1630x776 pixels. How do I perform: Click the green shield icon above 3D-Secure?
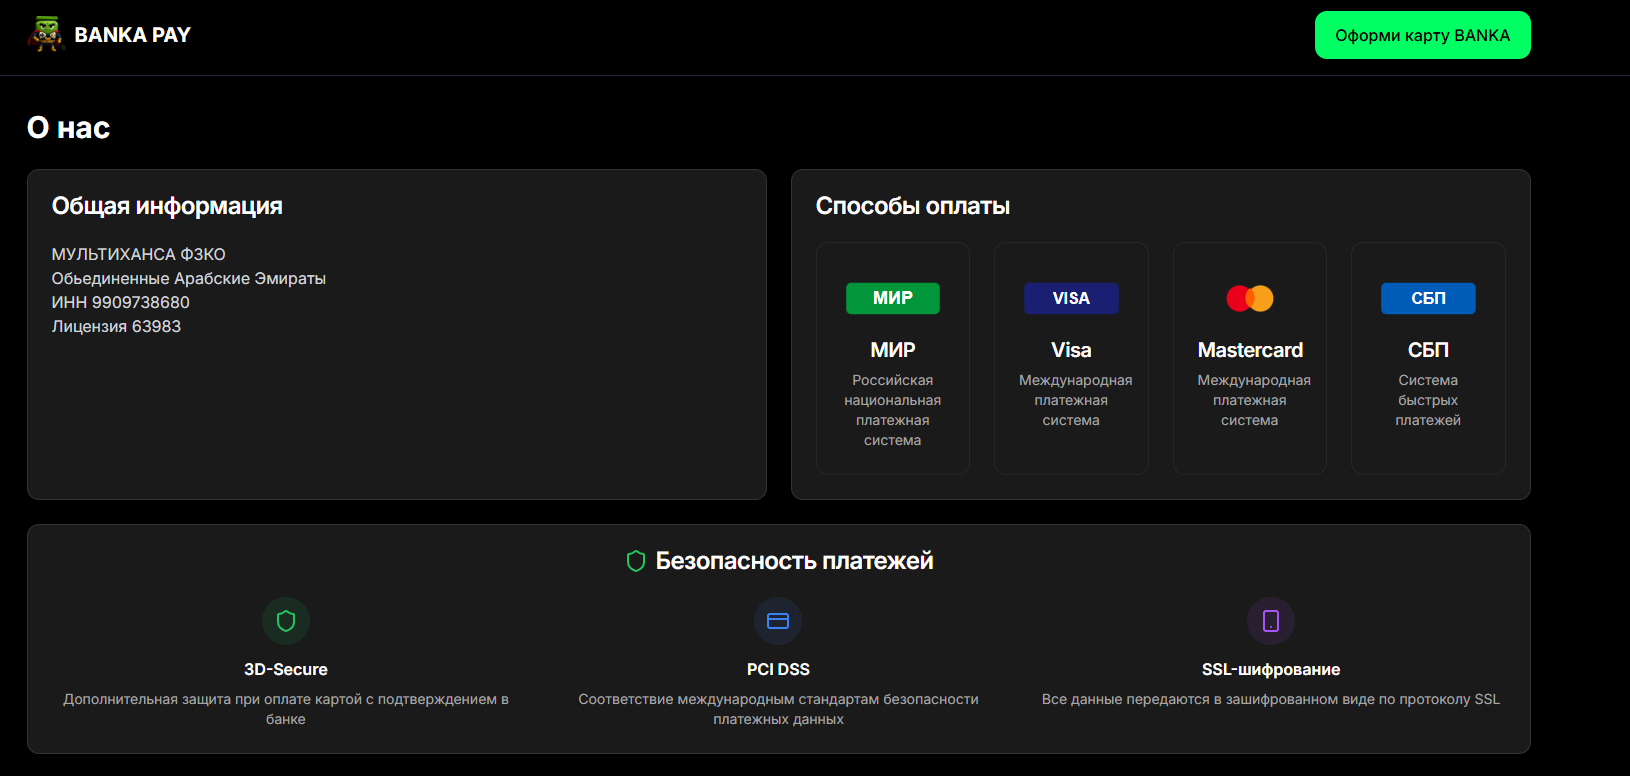coord(286,621)
